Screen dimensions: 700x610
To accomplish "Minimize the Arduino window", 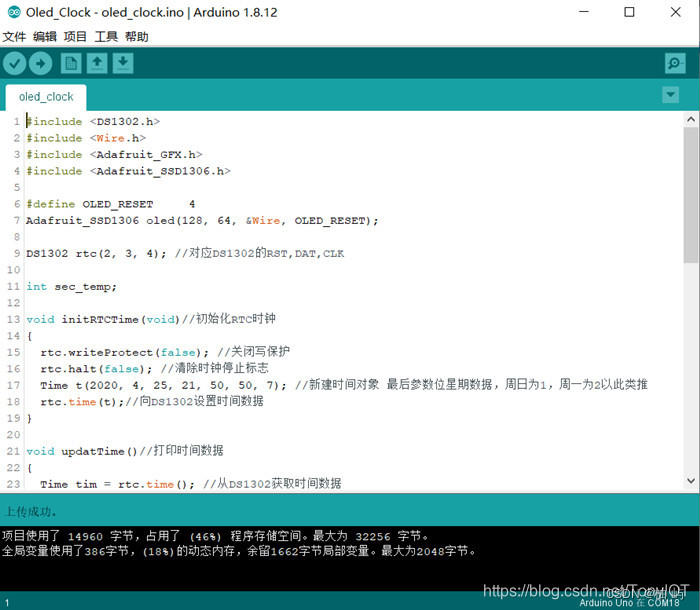I will coord(584,12).
